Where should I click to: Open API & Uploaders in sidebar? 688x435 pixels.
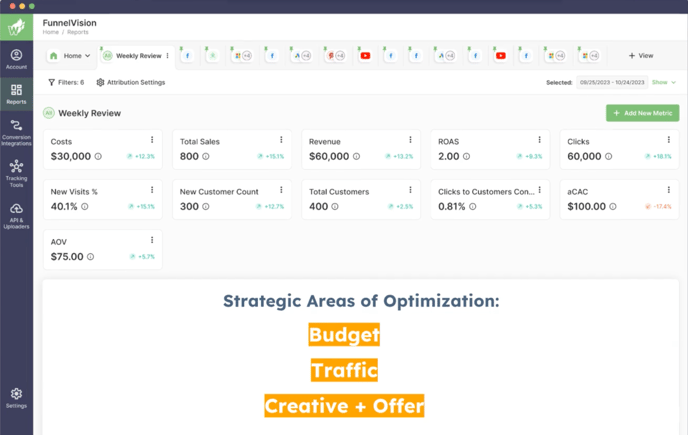click(16, 214)
